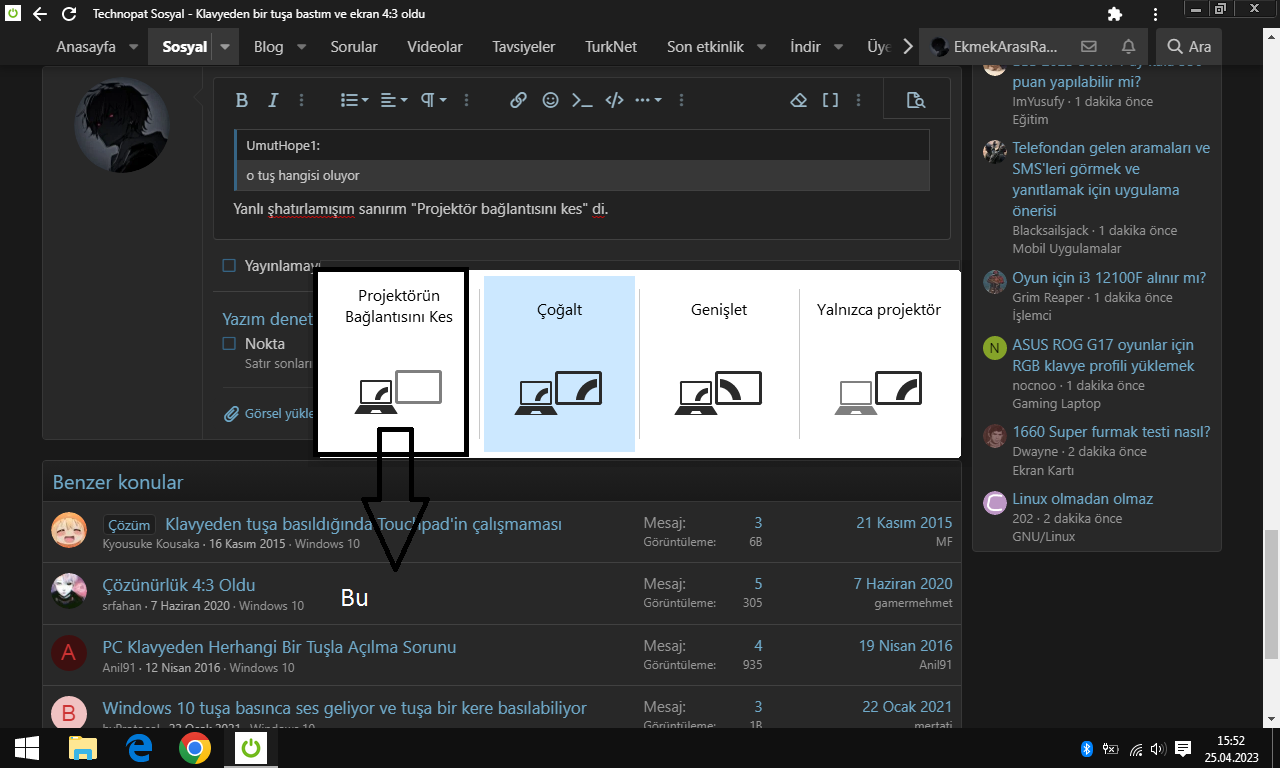Viewport: 1280px width, 768px height.
Task: Open the Kyousuke Kousaka user avatar
Action: (69, 530)
